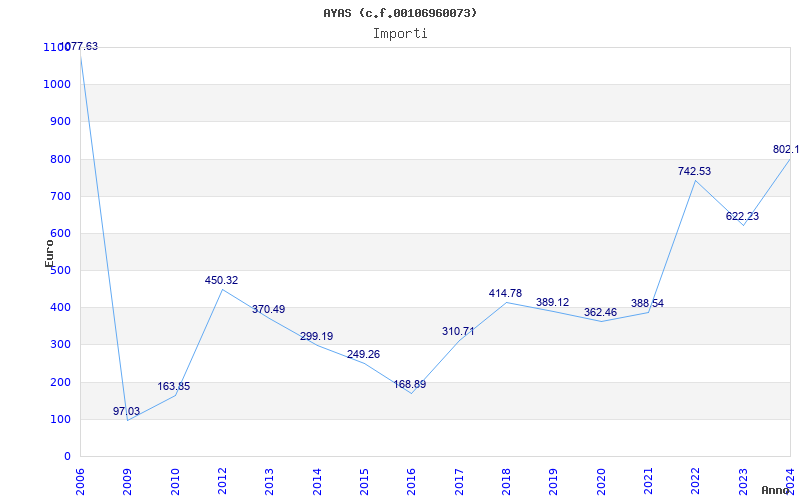
Task: Click the 414.78 data label
Action: coord(505,293)
